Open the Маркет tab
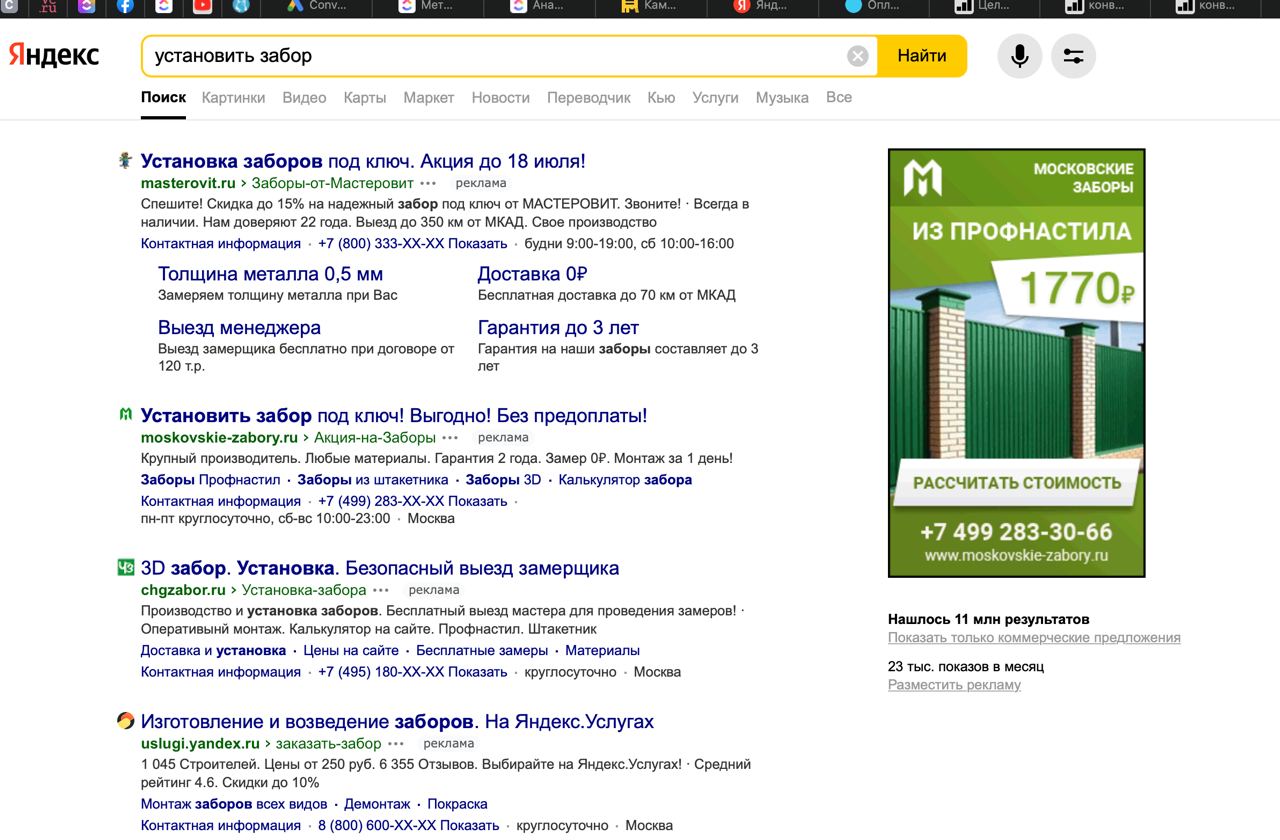1280x840 pixels. (429, 98)
